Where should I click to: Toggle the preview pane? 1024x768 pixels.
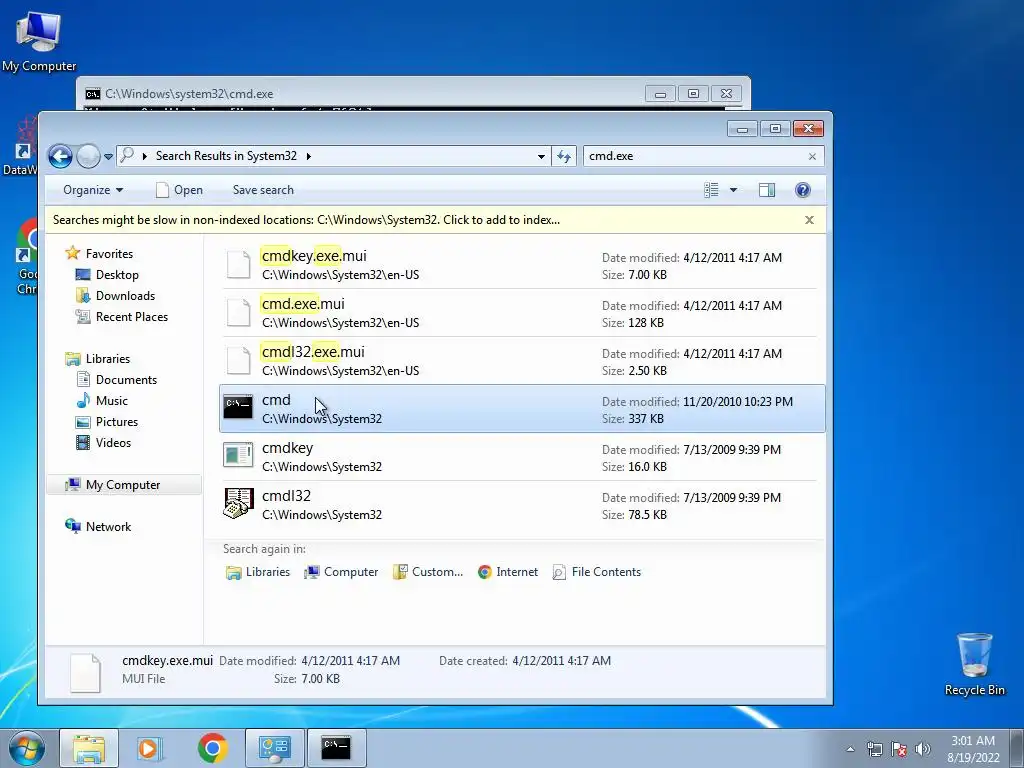[767, 190]
